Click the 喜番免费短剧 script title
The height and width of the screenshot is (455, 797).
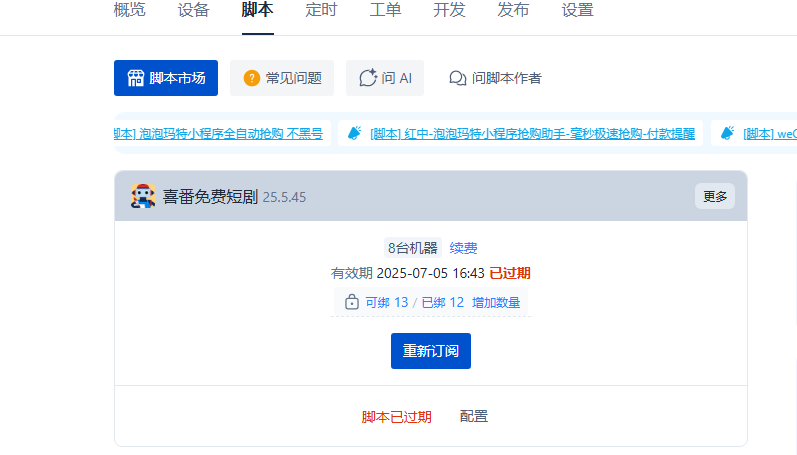(x=210, y=197)
